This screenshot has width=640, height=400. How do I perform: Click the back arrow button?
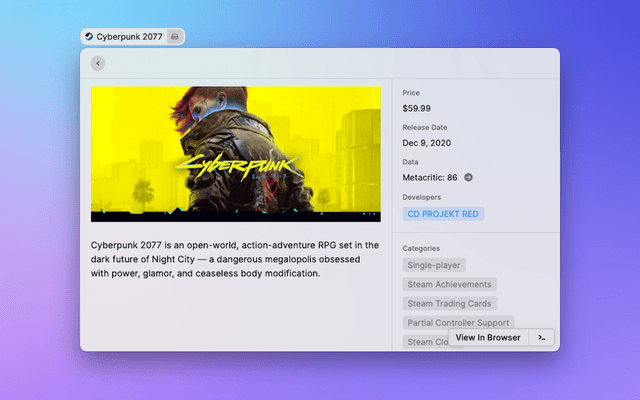click(x=97, y=63)
